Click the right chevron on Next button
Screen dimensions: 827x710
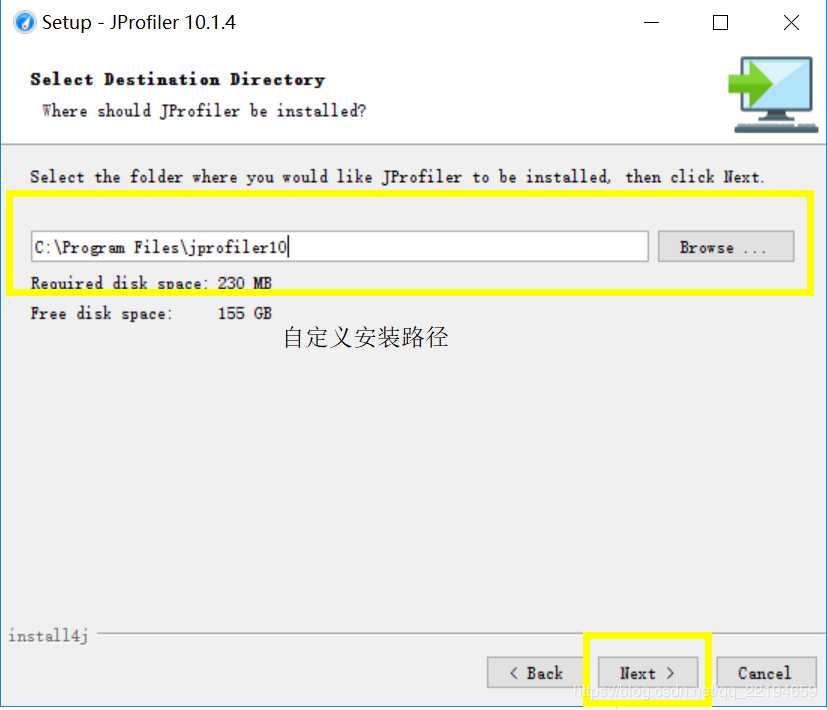click(670, 673)
